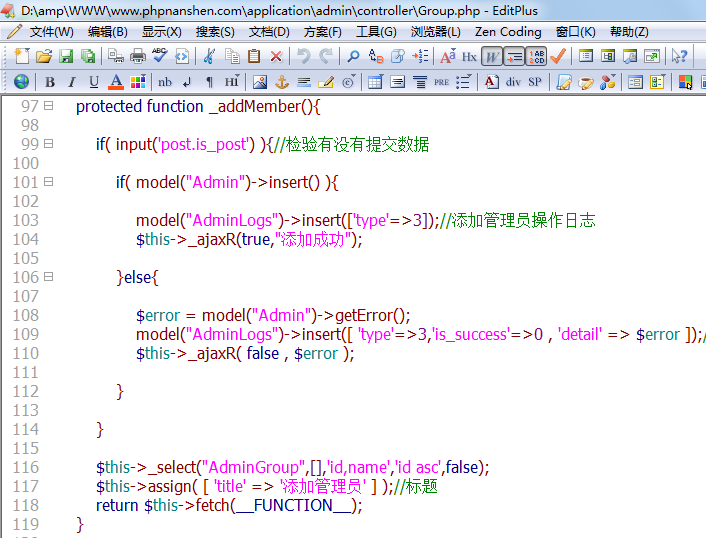706x538 pixels.
Task: Click the Print icon
Action: (x=138, y=56)
